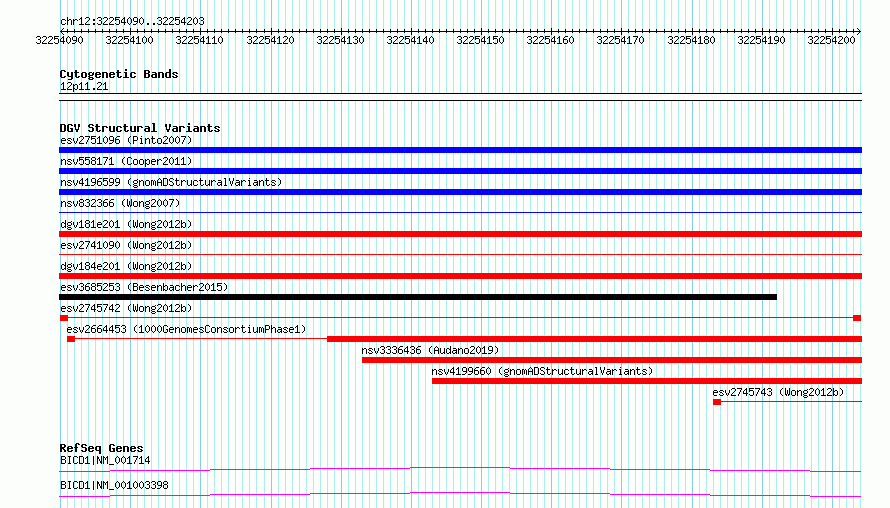Click the small red block of esv2664453
Viewport: 890px width, 508px height.
71,339
